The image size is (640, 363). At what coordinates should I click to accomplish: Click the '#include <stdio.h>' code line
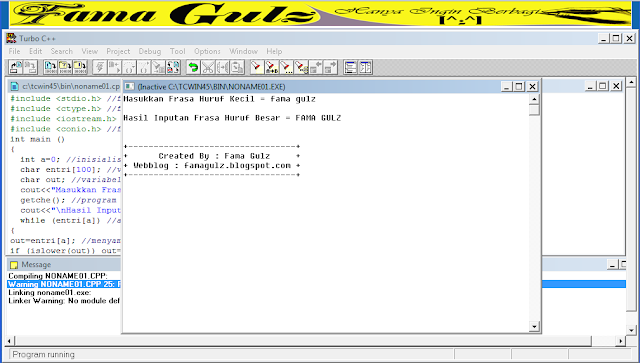[x=65, y=99]
